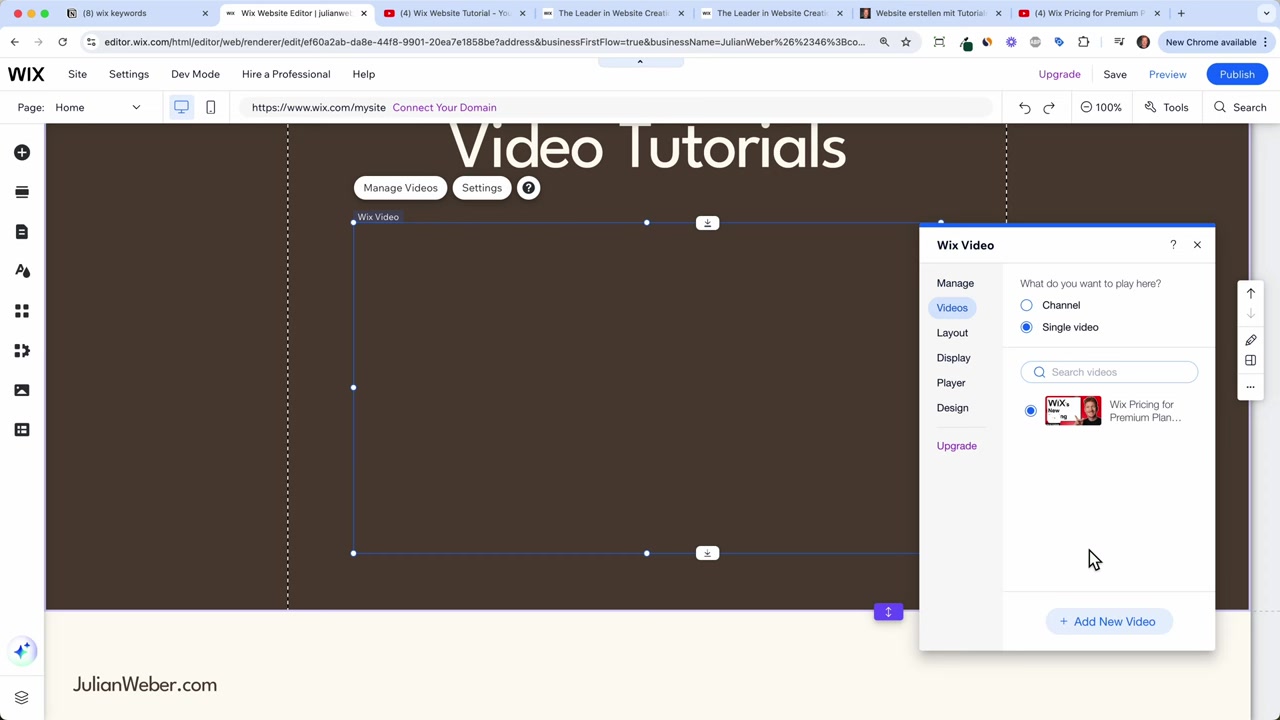The image size is (1280, 720).
Task: Click the move up arrow on right toolbar
Action: pyautogui.click(x=1250, y=293)
